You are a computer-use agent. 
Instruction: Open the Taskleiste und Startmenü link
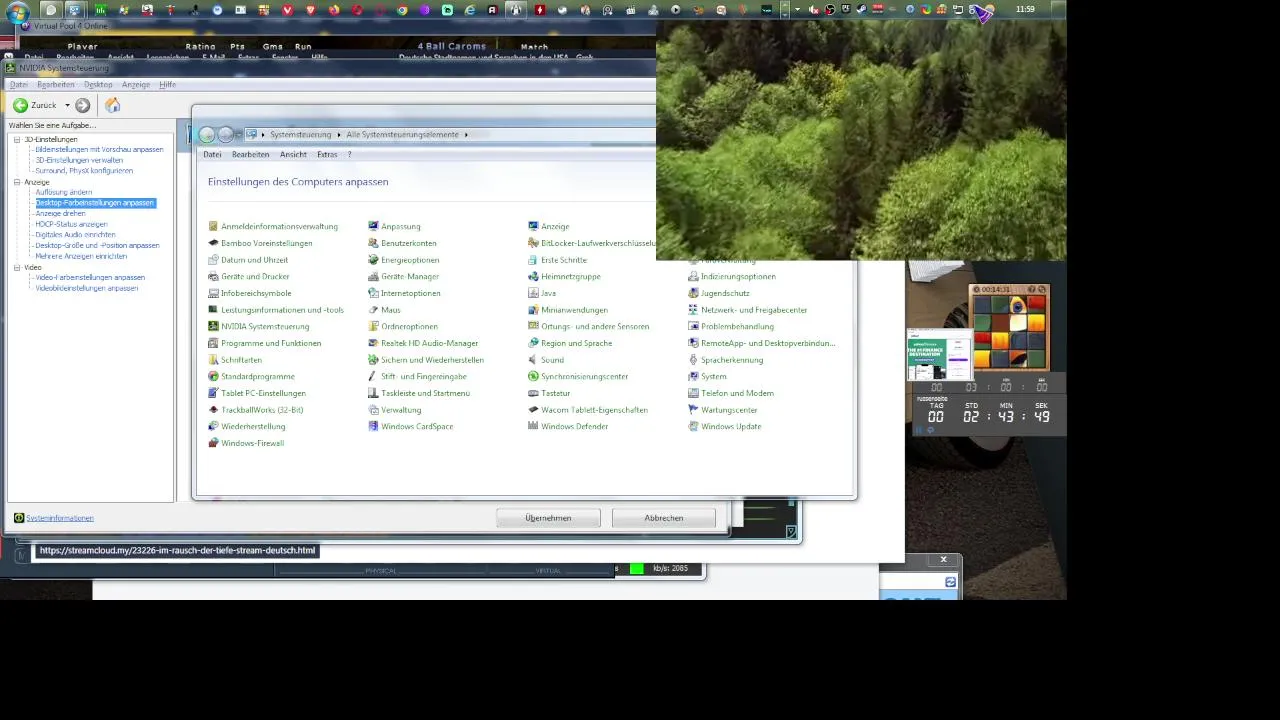[x=425, y=393]
